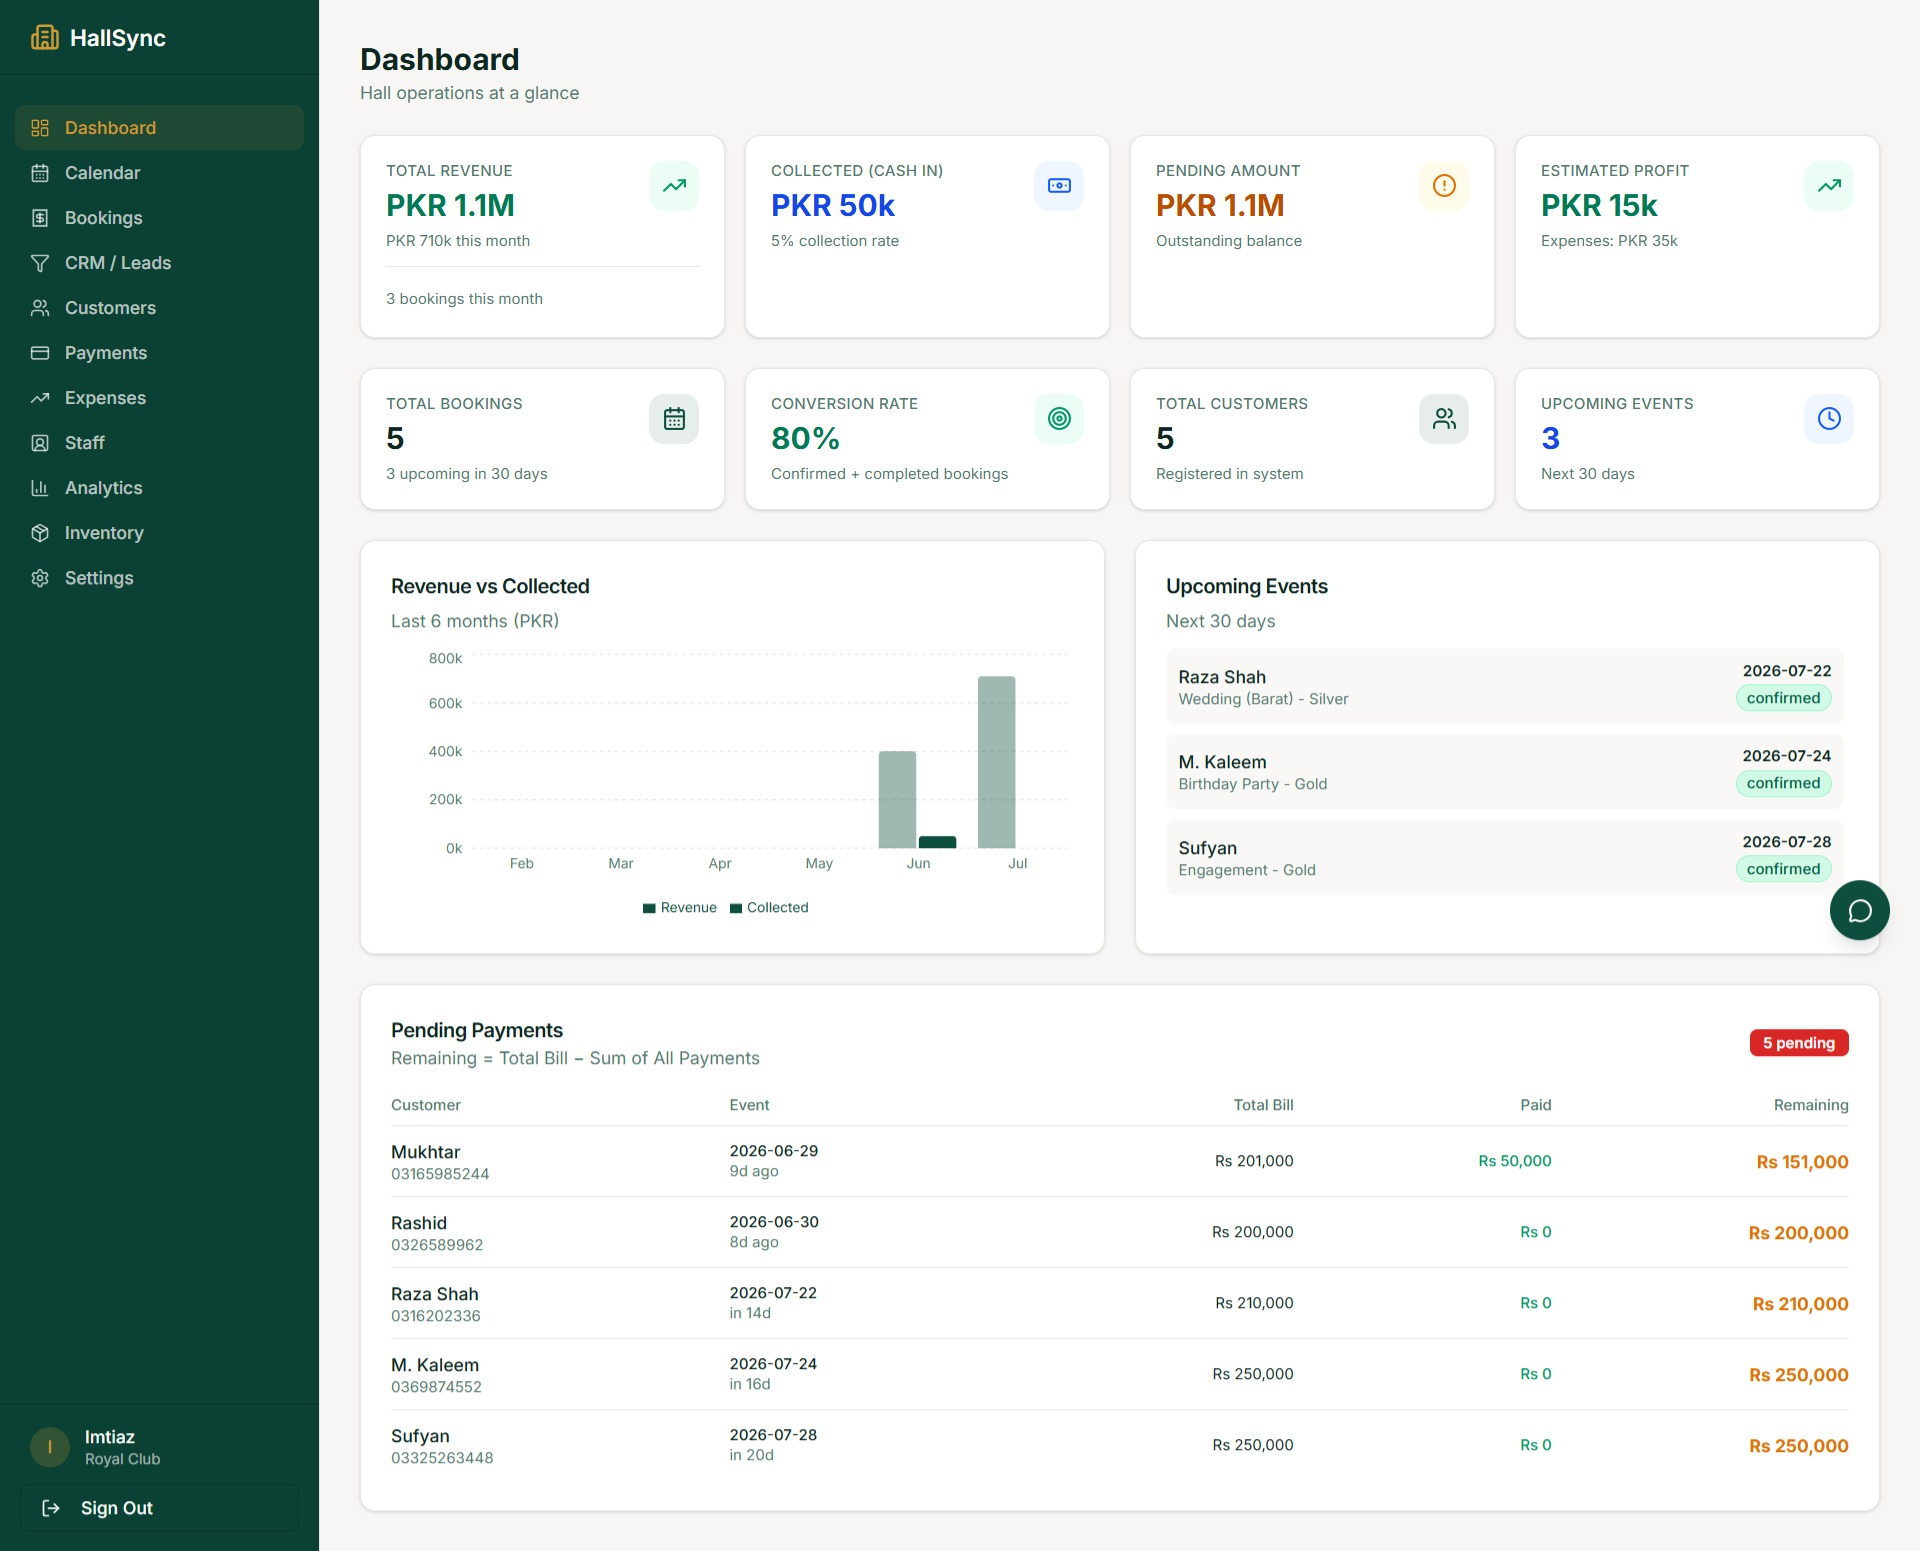Click the Calendar icon in sidebar
Image resolution: width=1920 pixels, height=1551 pixels.
(40, 173)
